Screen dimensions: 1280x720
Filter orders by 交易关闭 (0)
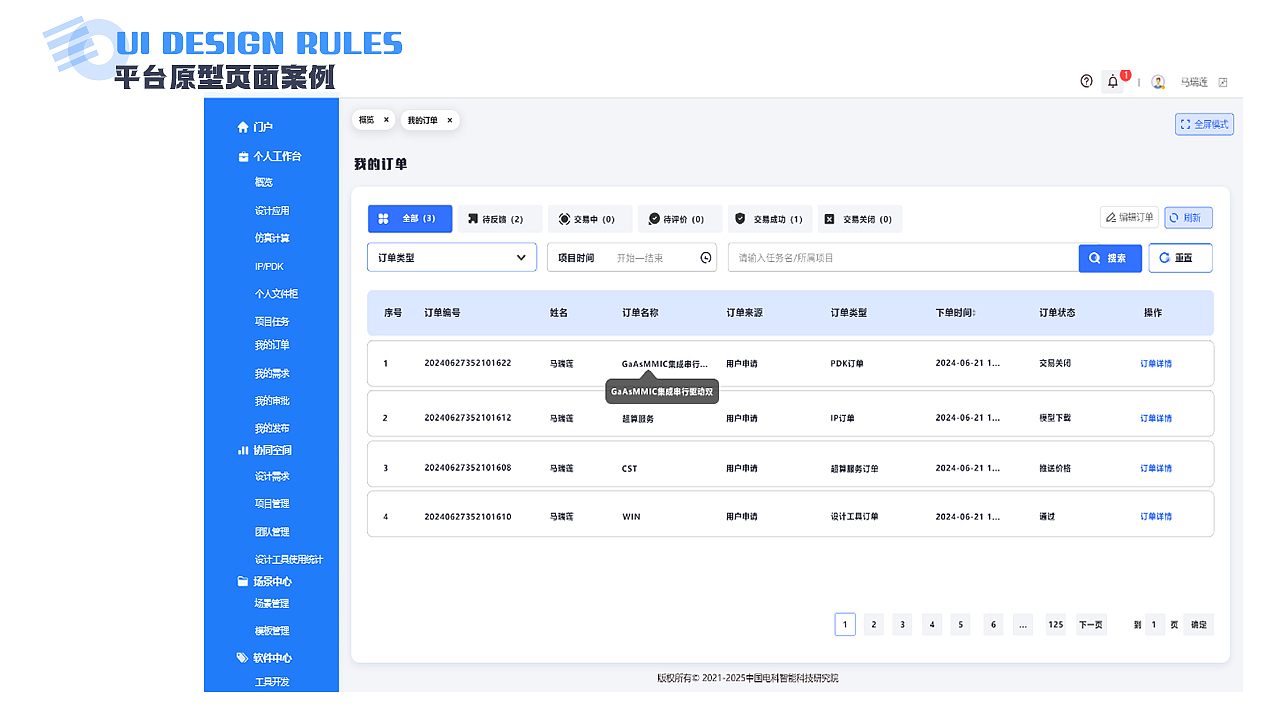[x=860, y=219]
